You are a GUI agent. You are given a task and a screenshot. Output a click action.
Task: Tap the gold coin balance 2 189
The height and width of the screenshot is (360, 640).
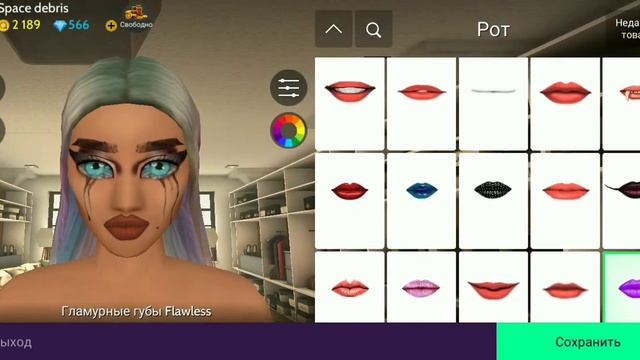point(20,25)
